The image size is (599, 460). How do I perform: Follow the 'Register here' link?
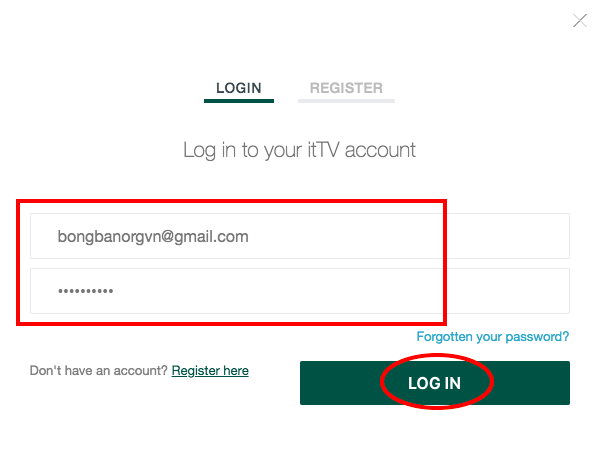pyautogui.click(x=210, y=371)
